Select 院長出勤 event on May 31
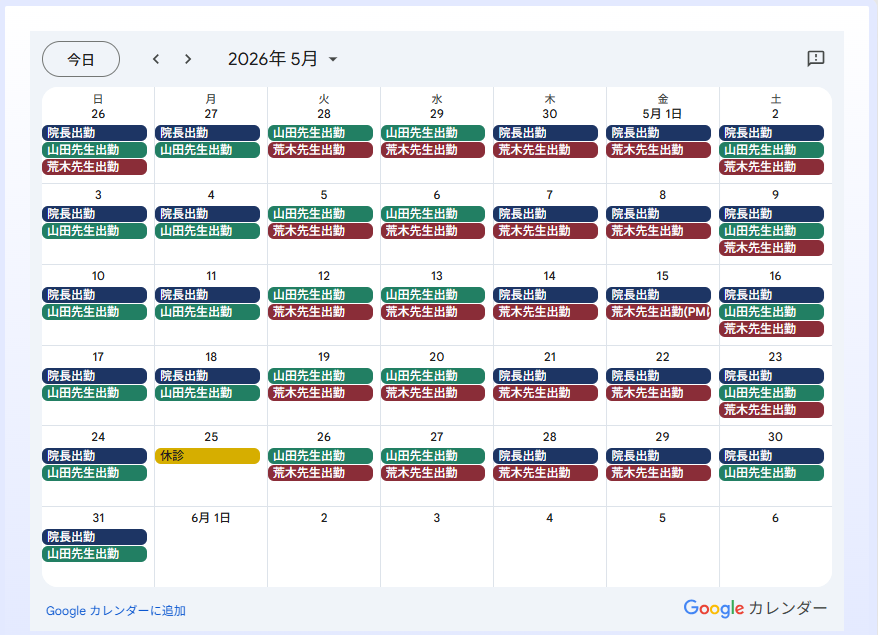This screenshot has height=635, width=878. 94,537
